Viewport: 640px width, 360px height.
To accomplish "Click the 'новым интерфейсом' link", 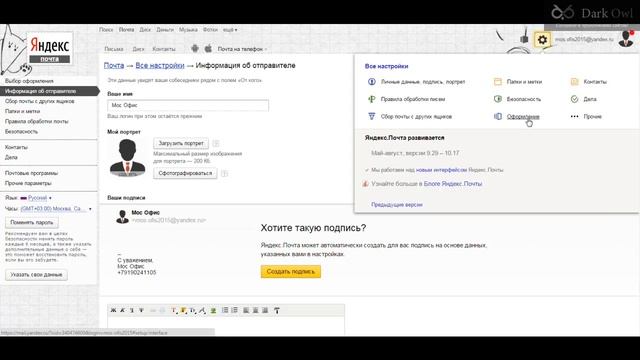I will (x=441, y=170).
